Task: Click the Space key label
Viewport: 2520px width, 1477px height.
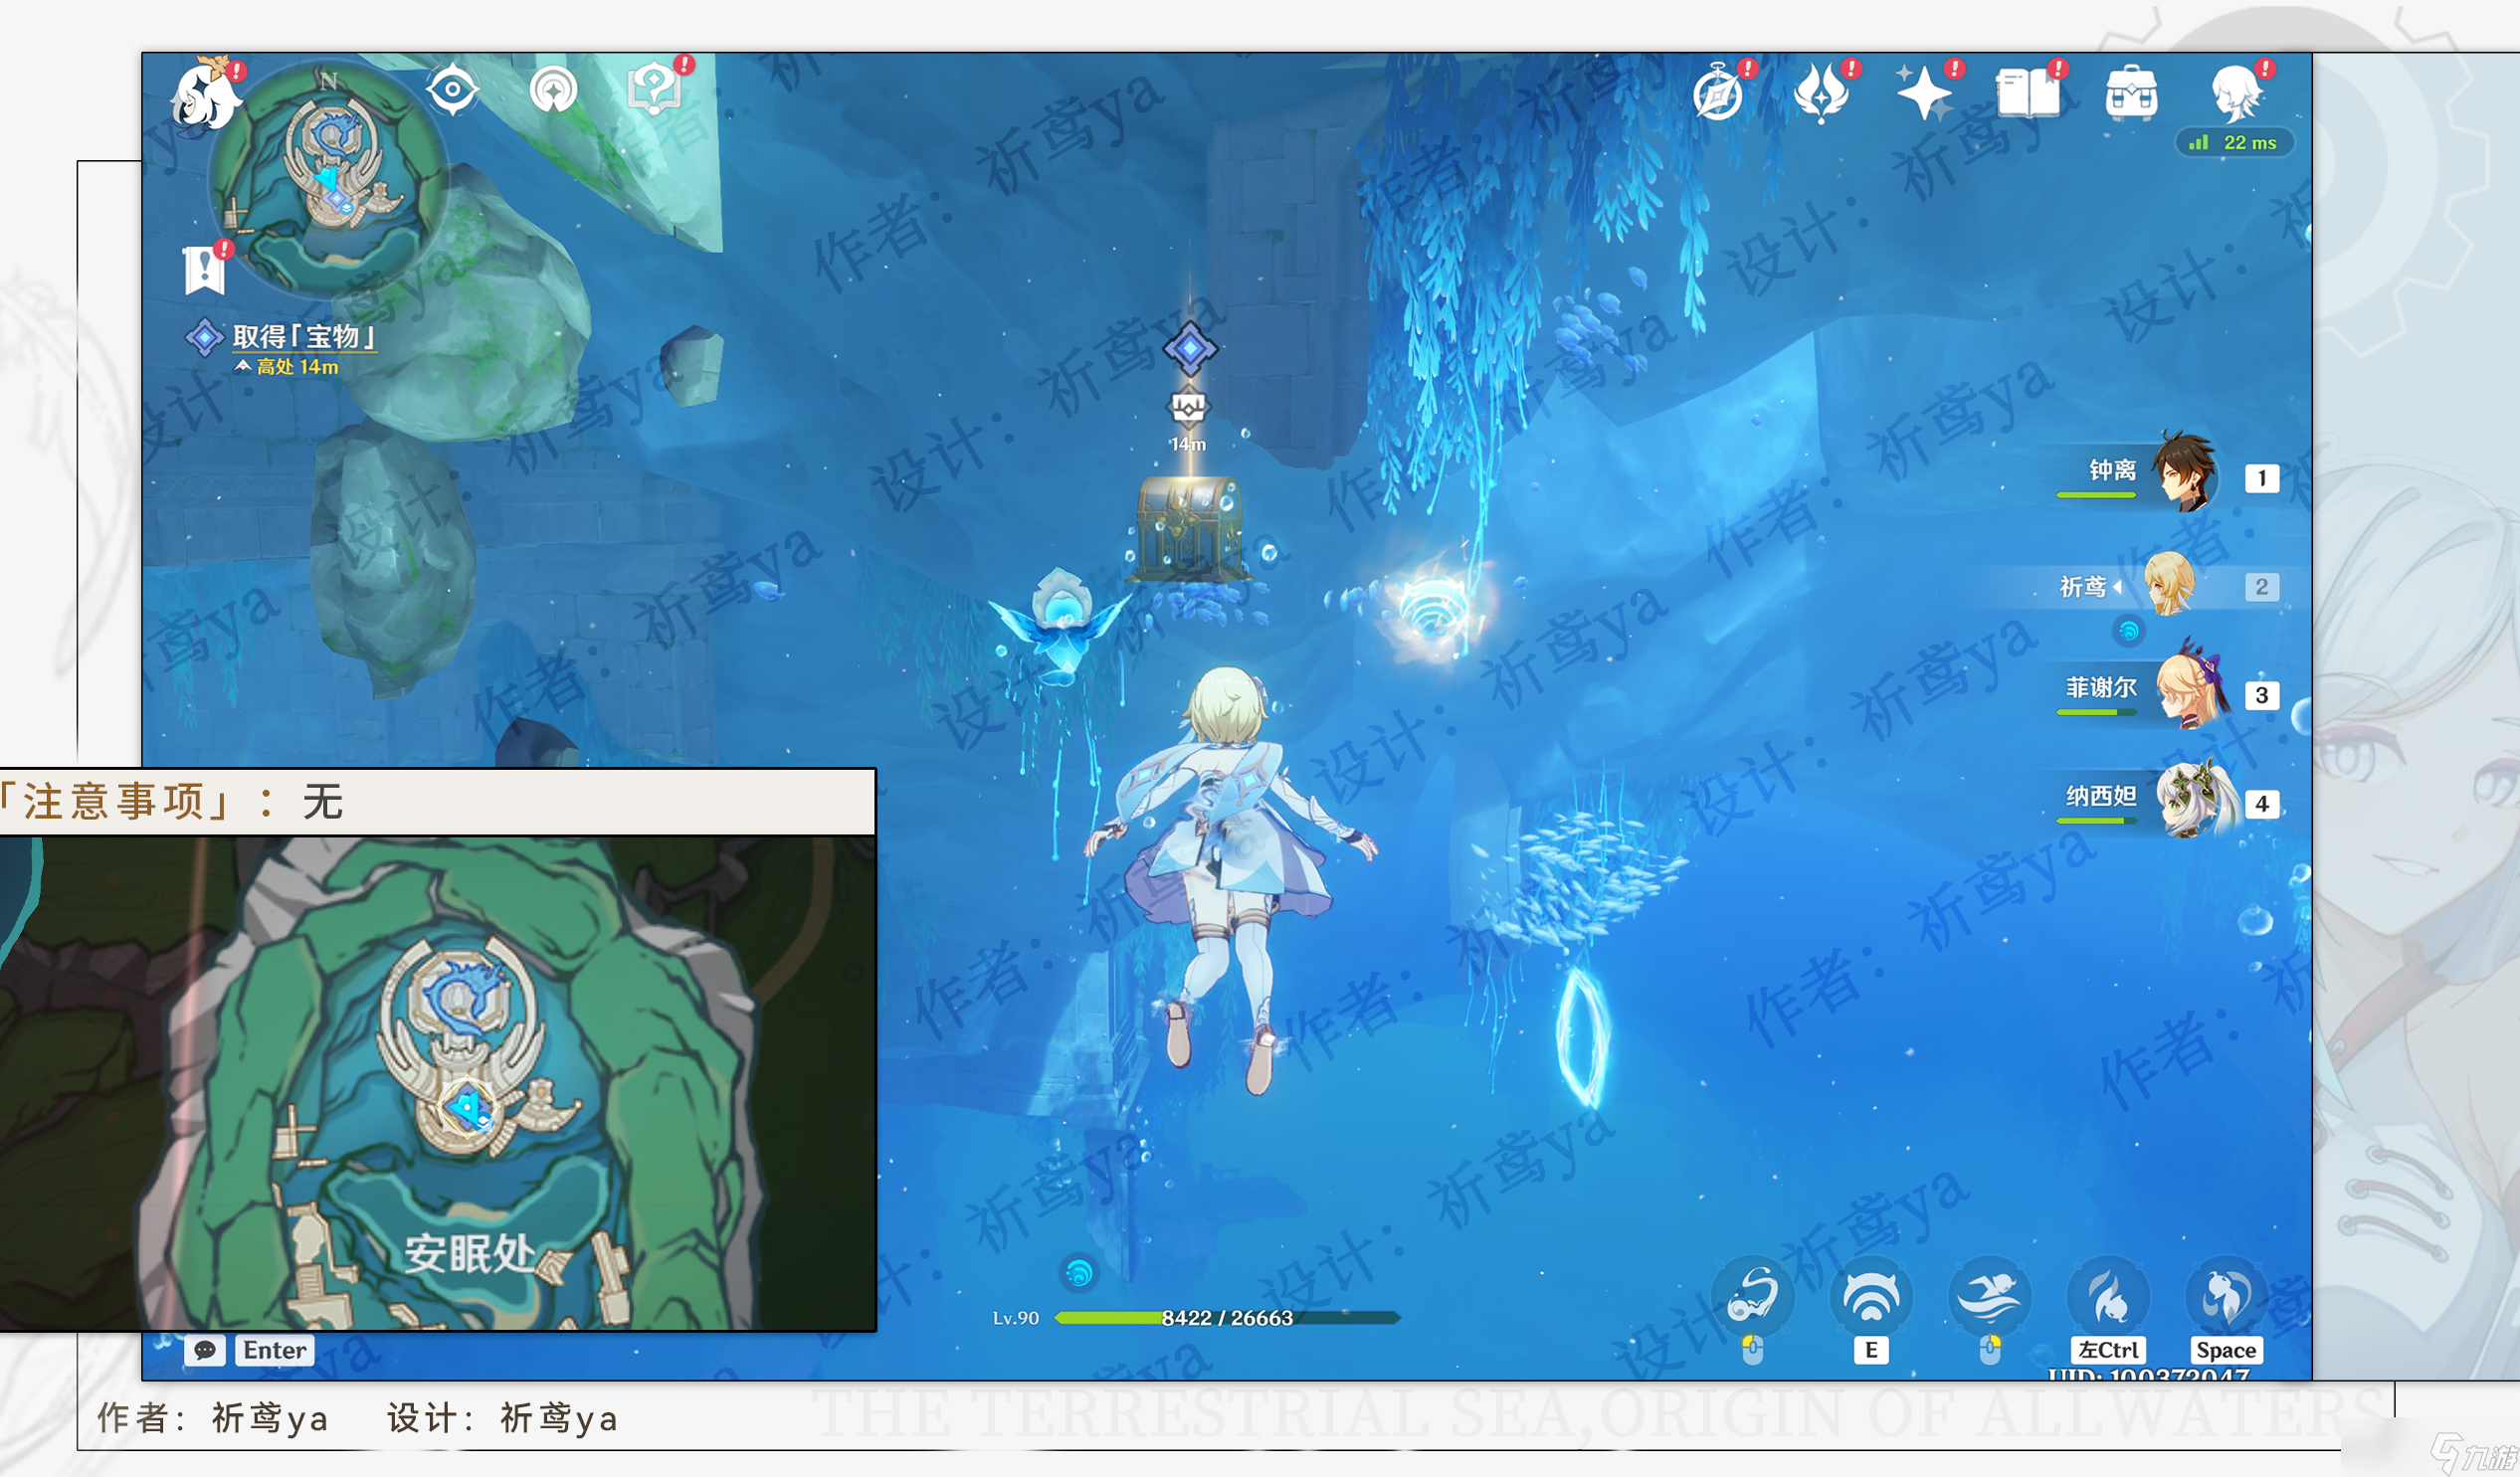Action: (x=2226, y=1350)
